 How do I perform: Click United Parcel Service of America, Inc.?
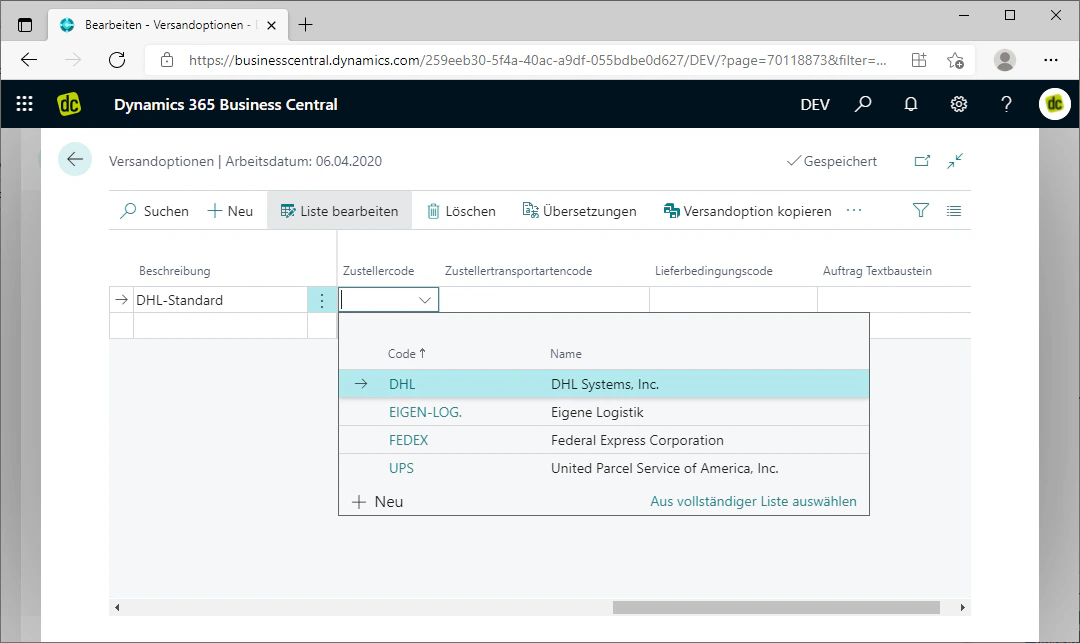665,468
